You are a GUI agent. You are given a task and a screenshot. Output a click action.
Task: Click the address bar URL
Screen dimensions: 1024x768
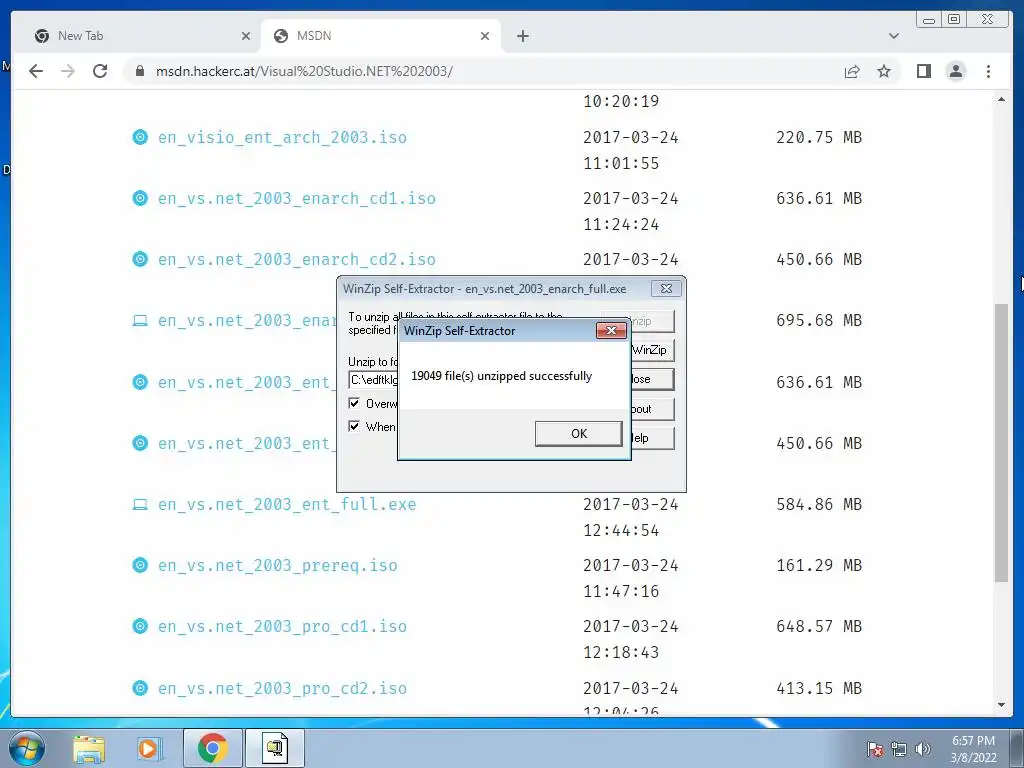304,71
